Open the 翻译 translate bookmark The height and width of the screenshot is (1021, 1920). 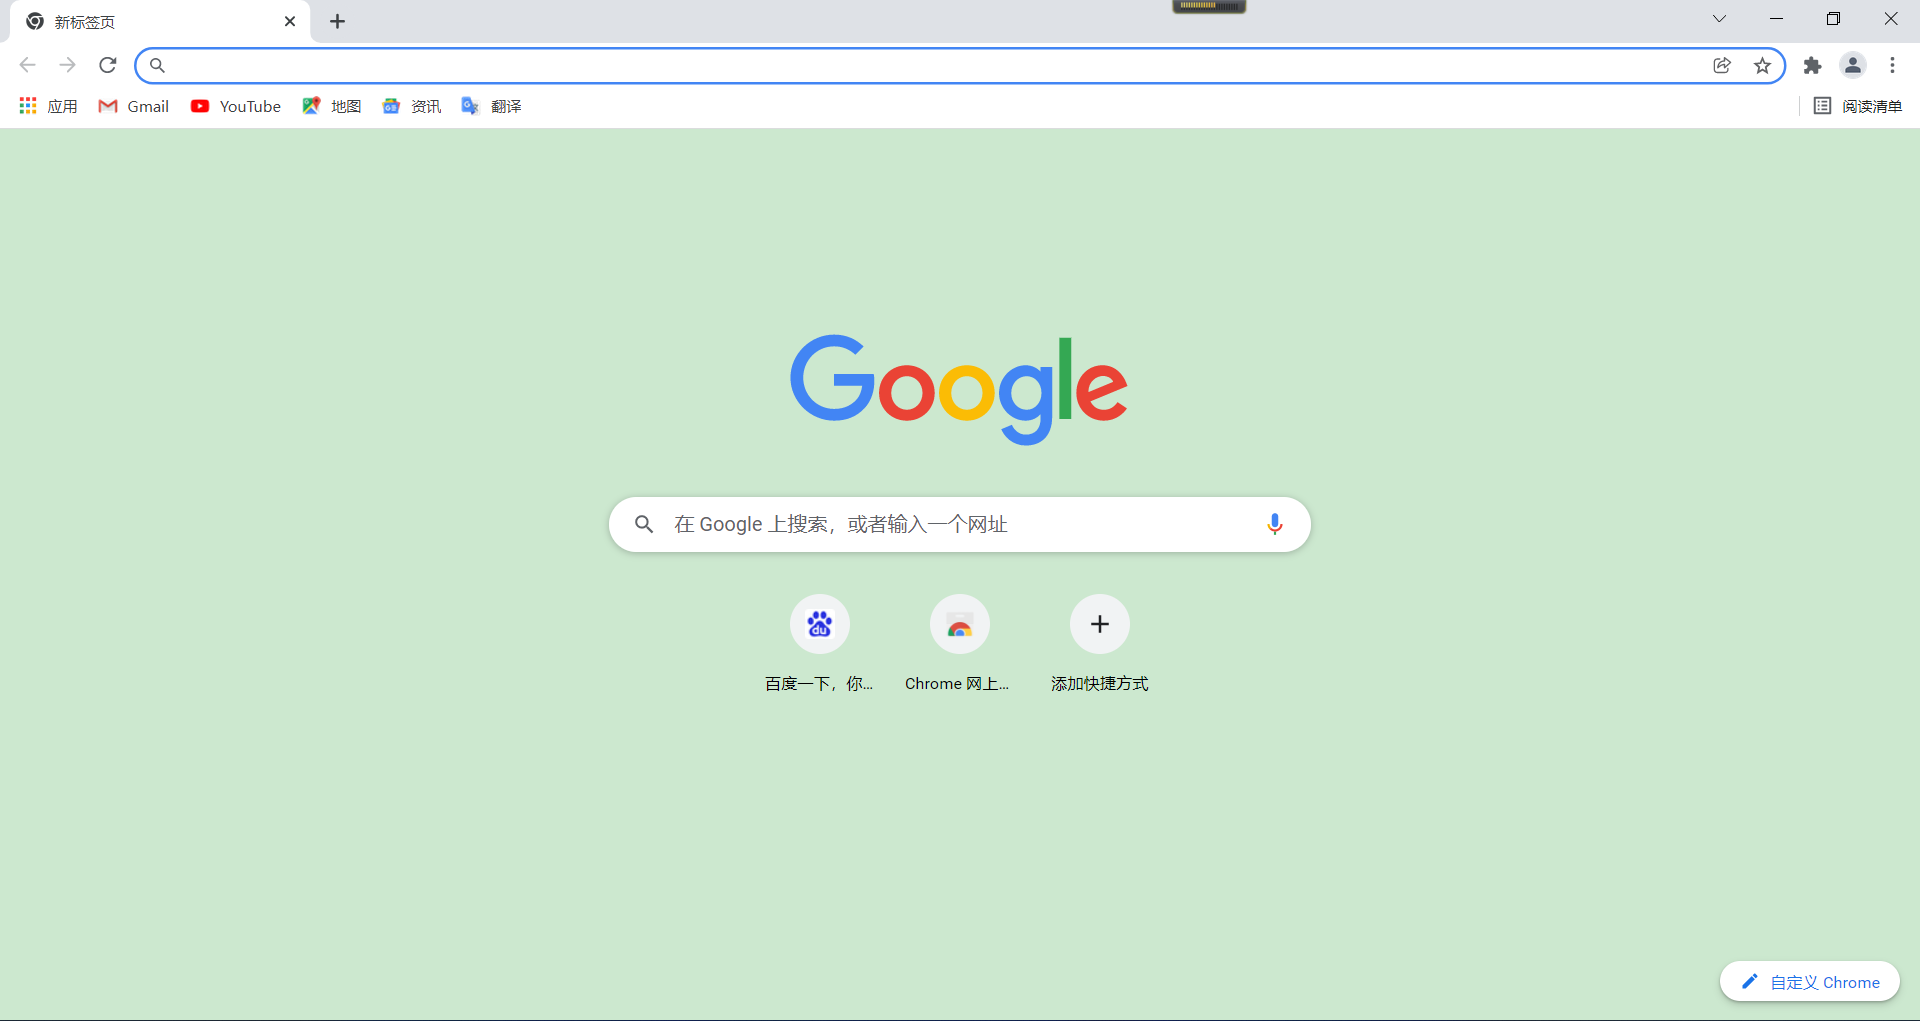tap(491, 106)
